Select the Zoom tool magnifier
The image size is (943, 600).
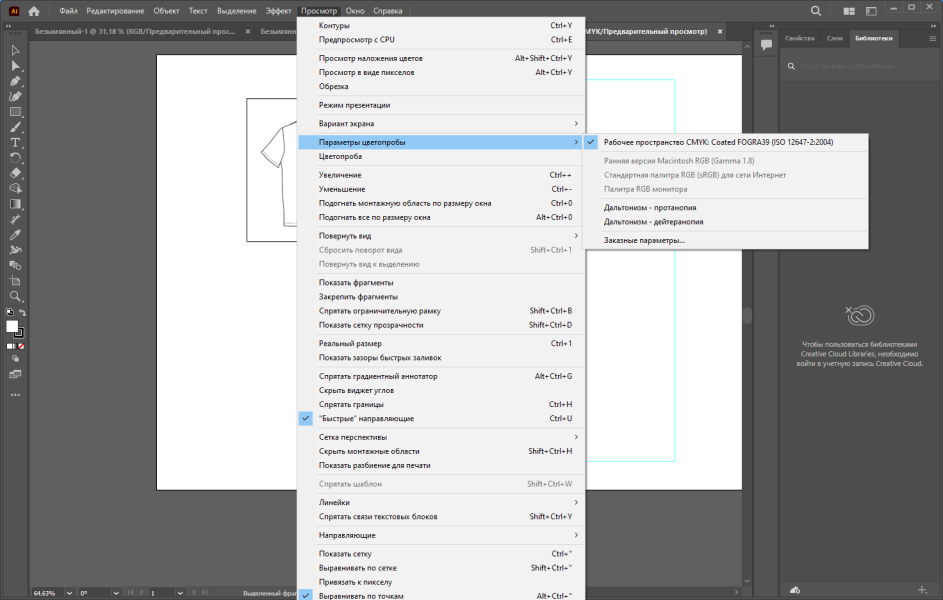coord(15,296)
